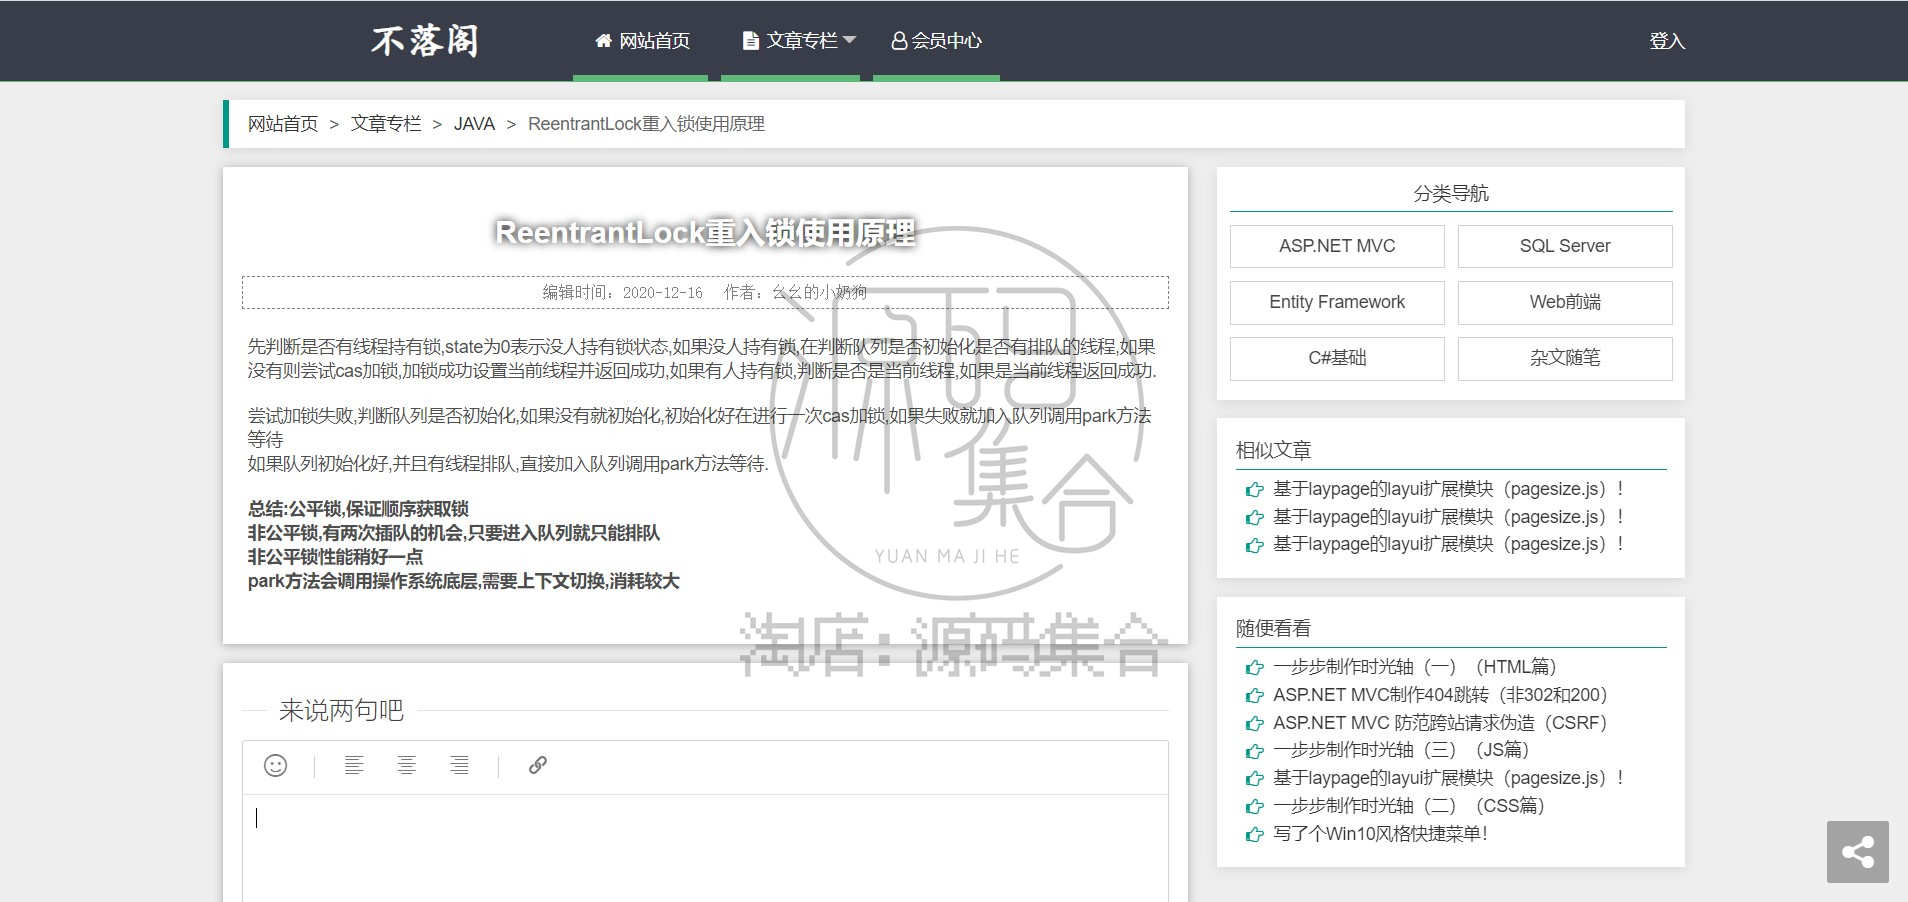Click the 不落阁 site logo
This screenshot has height=902, width=1908.
[x=425, y=41]
